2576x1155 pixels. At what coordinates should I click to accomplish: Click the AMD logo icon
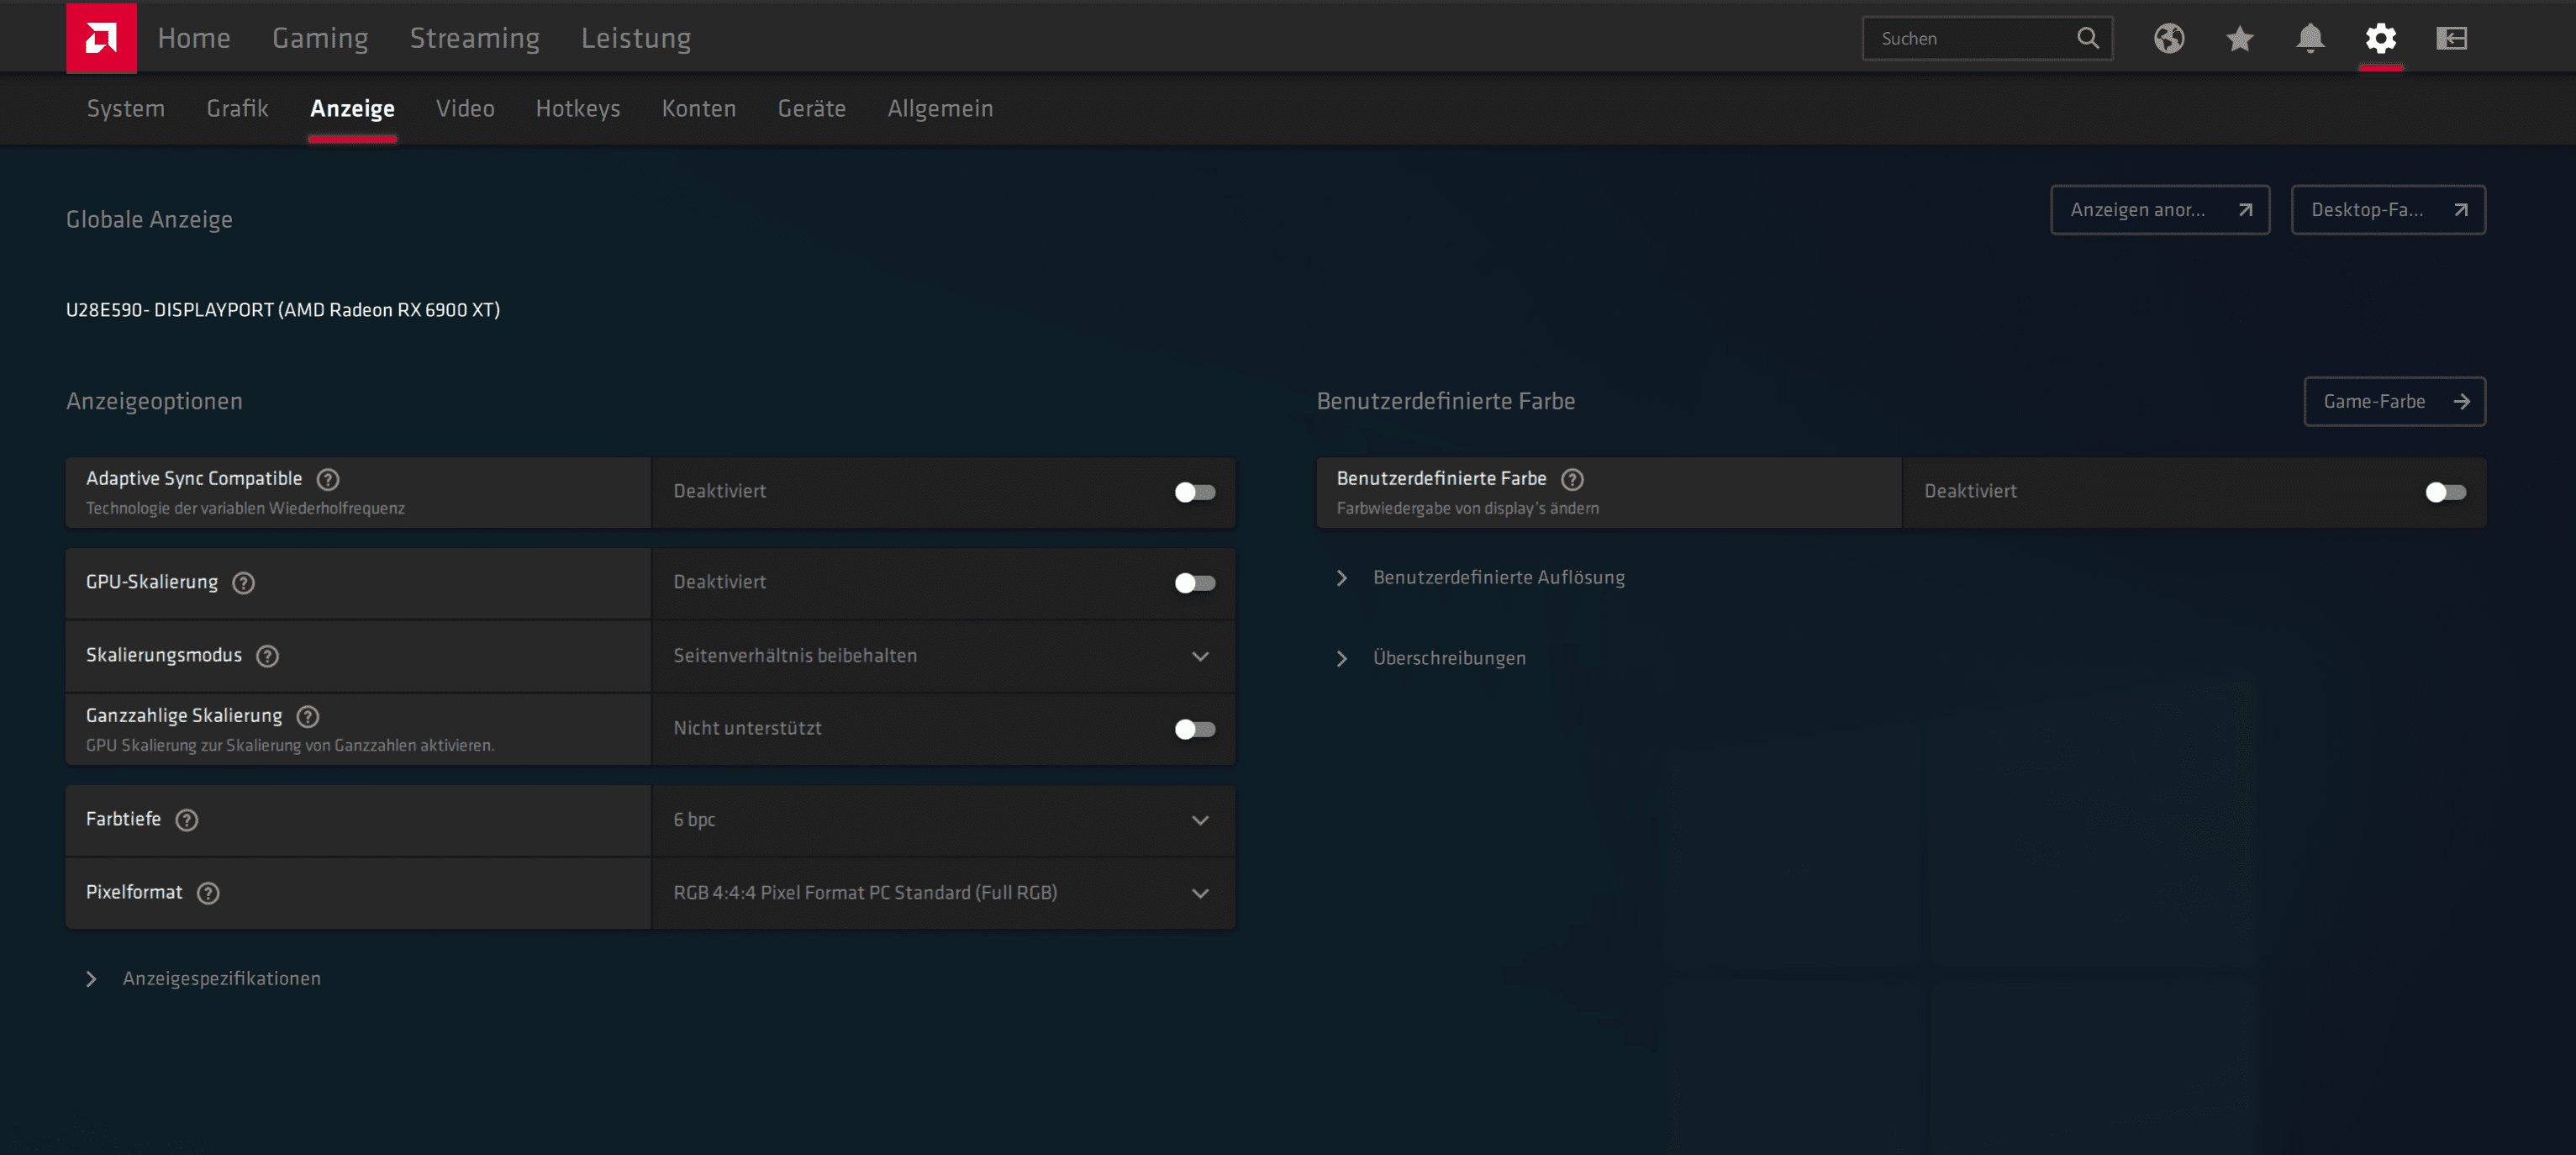click(101, 38)
